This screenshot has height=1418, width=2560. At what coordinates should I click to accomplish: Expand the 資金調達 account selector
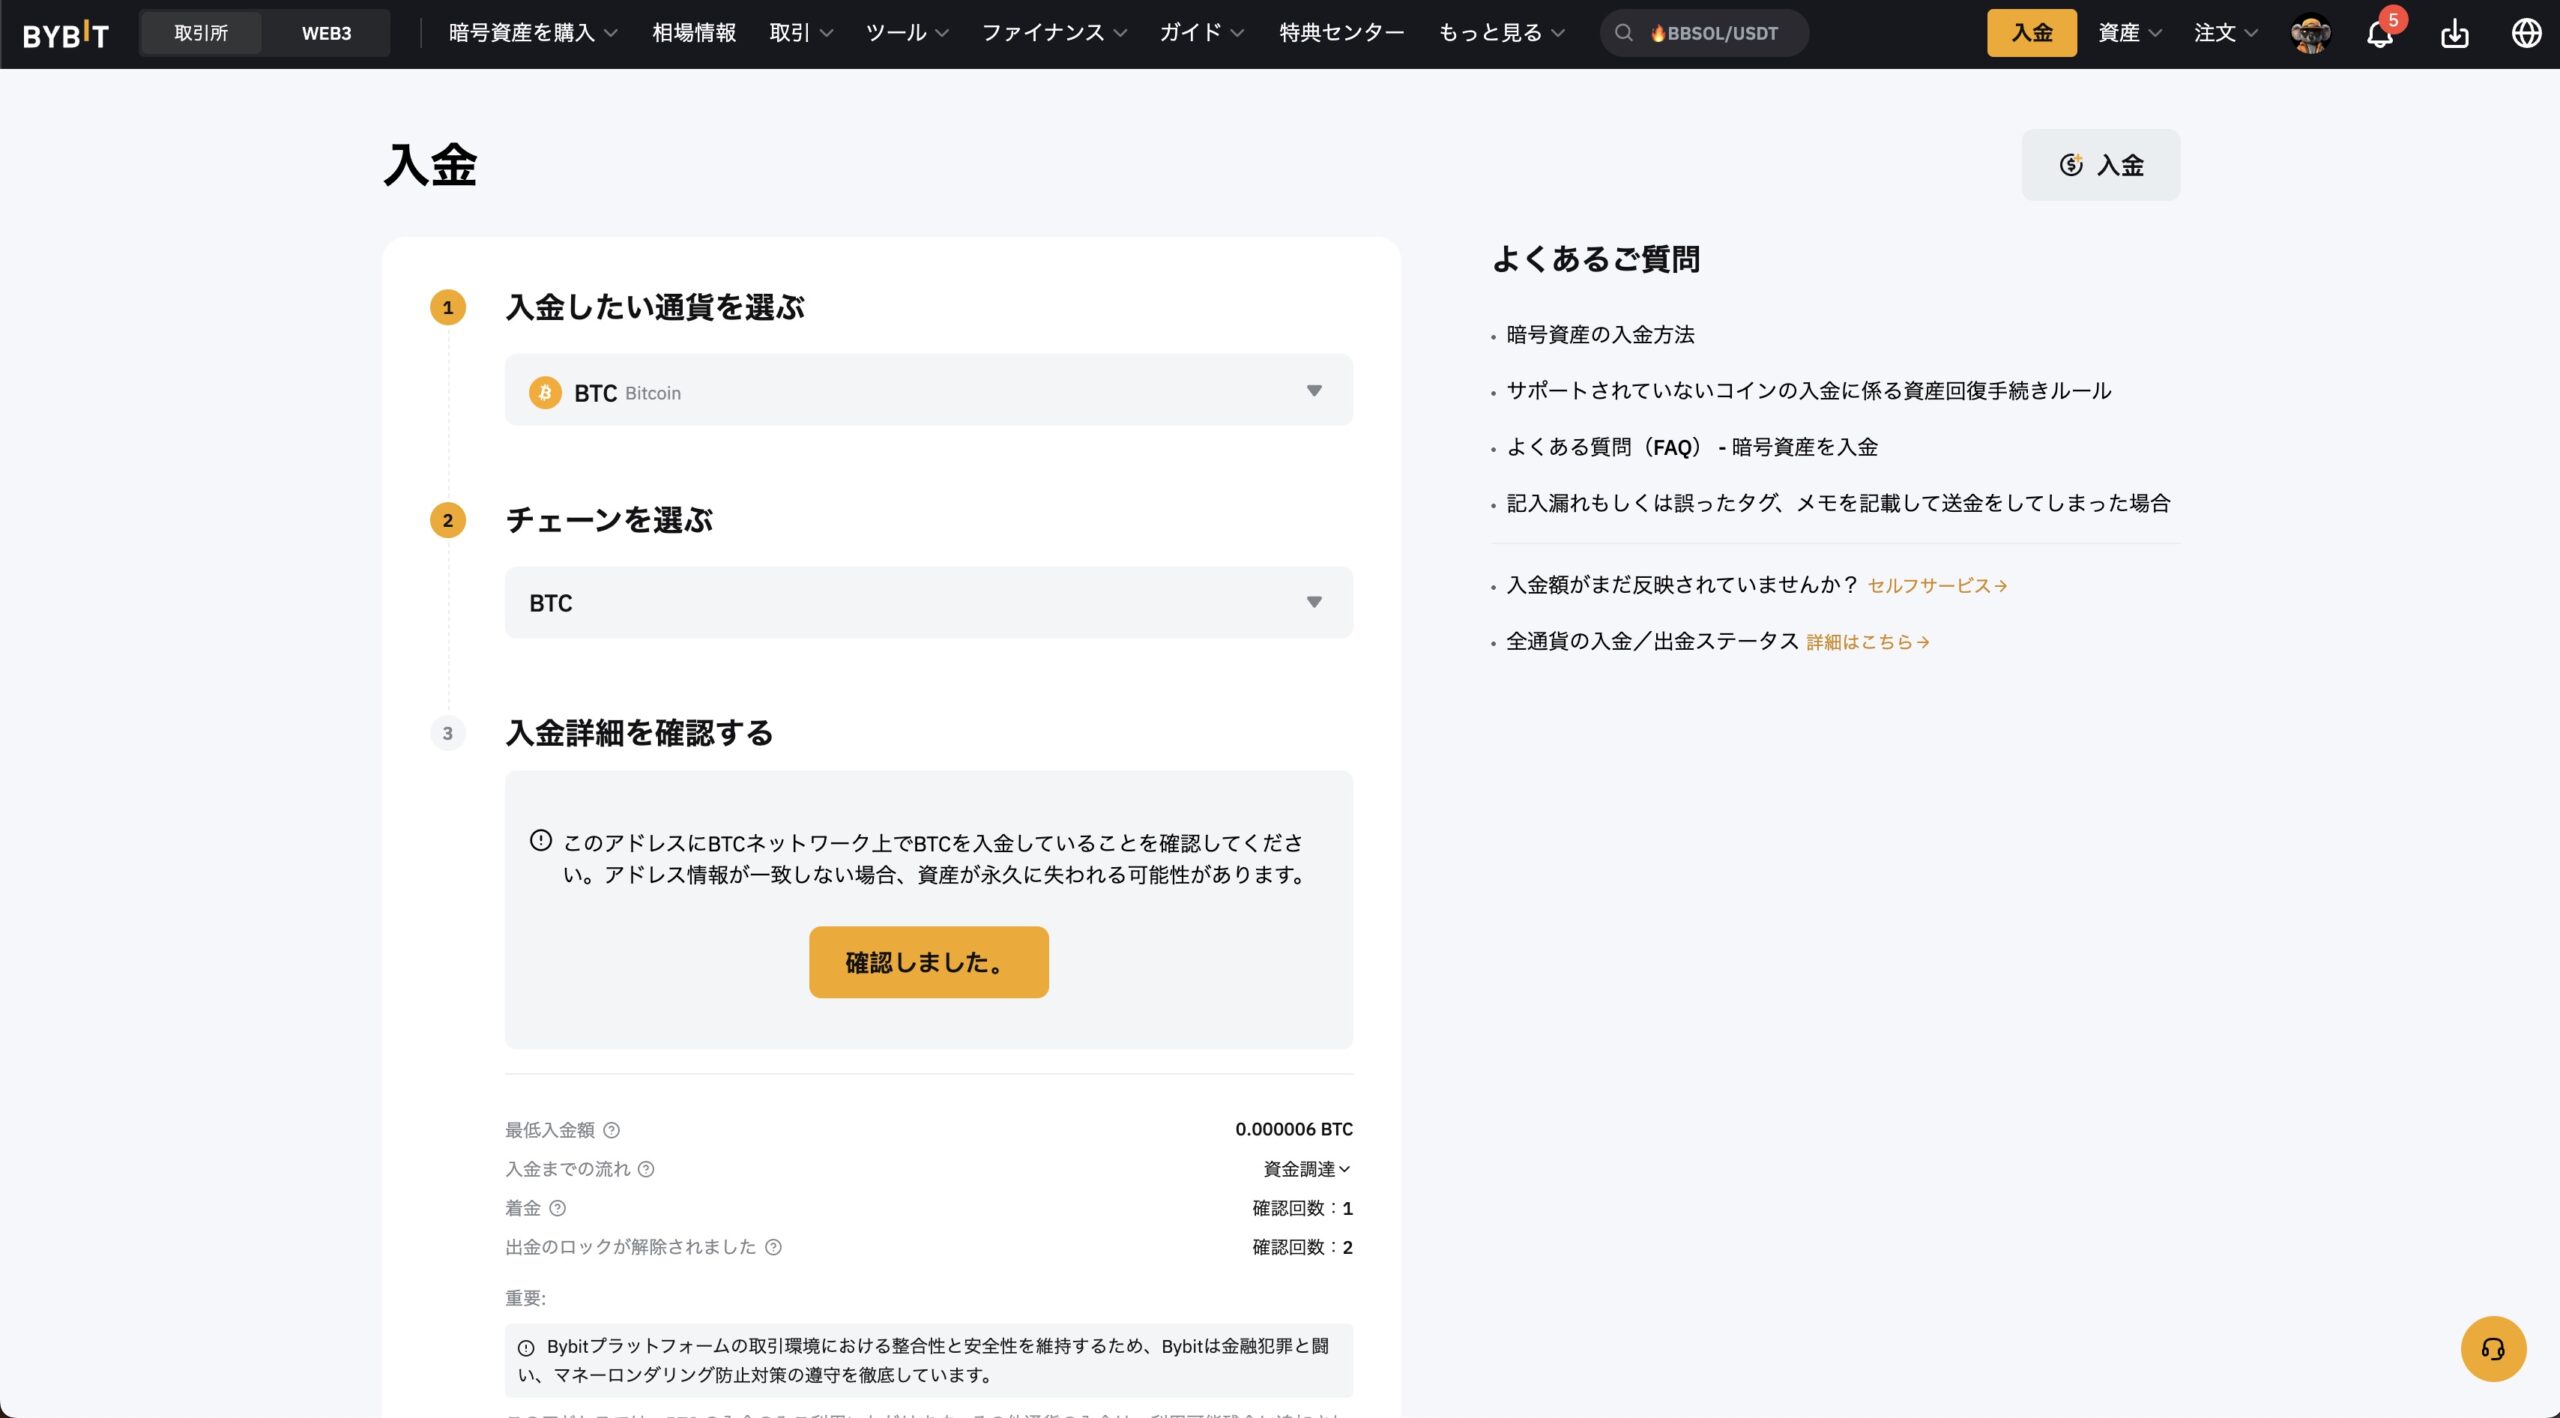pos(1308,1169)
